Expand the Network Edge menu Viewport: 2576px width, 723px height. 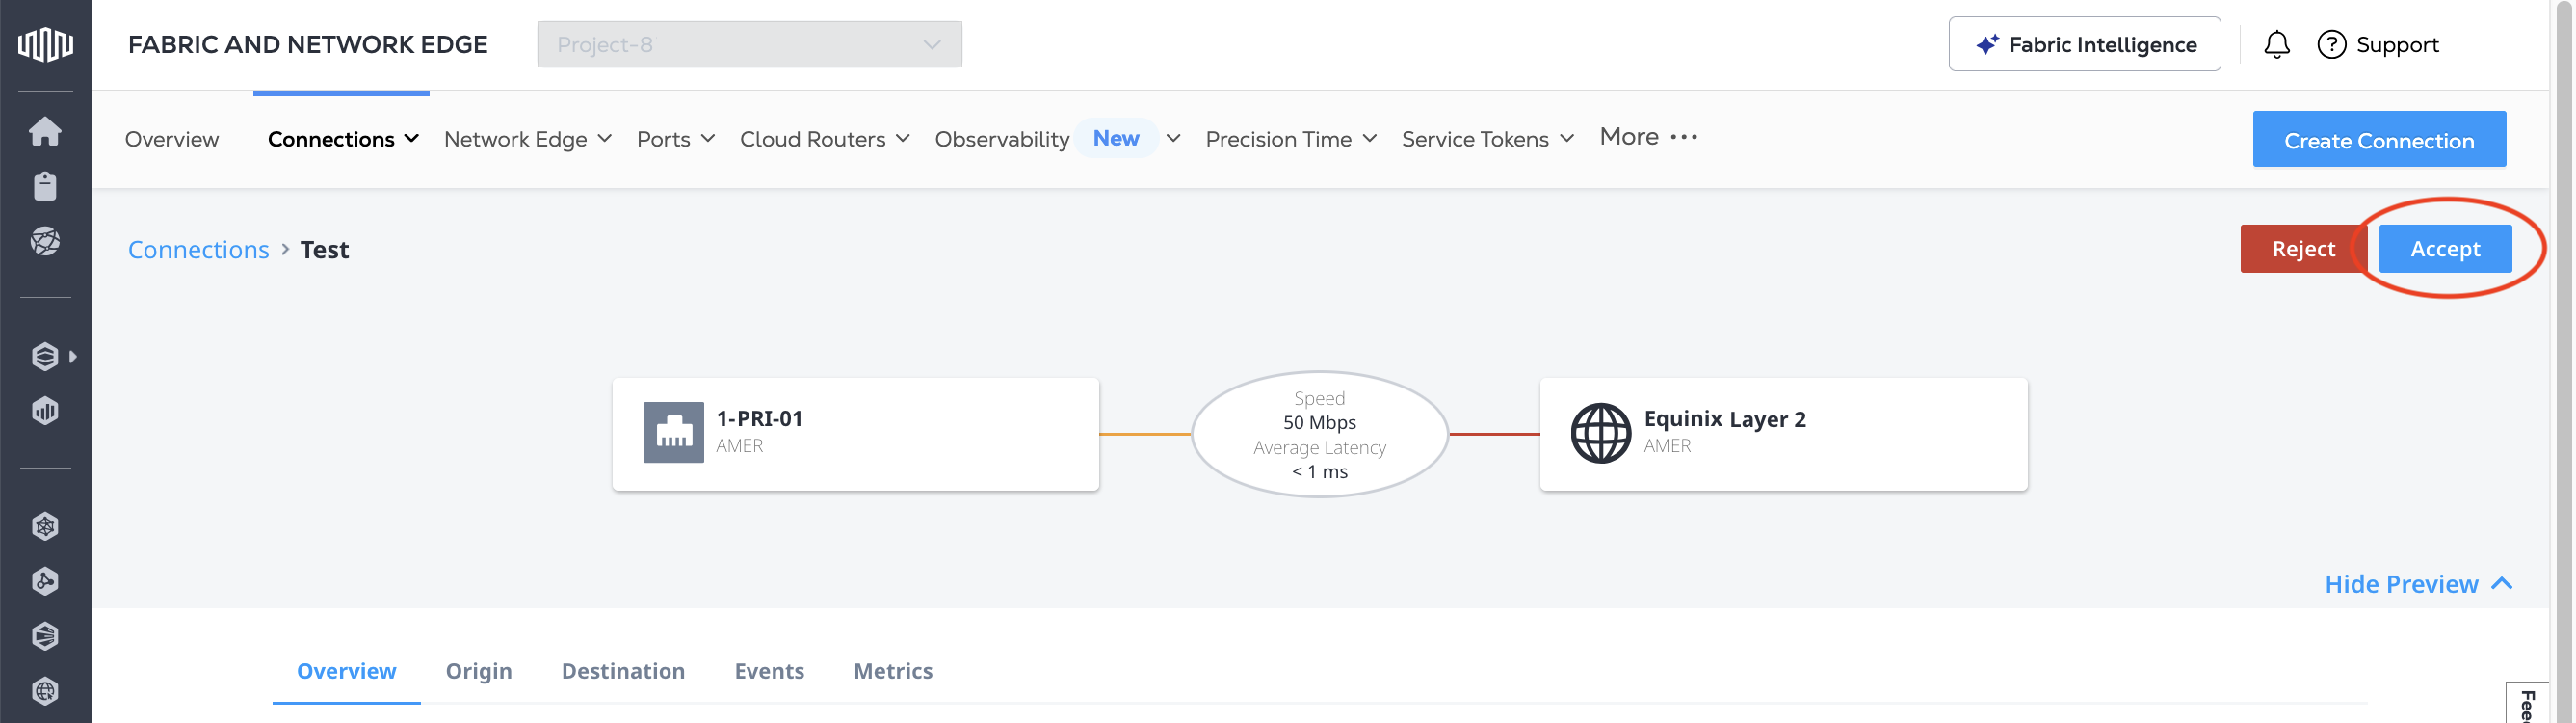tap(527, 139)
